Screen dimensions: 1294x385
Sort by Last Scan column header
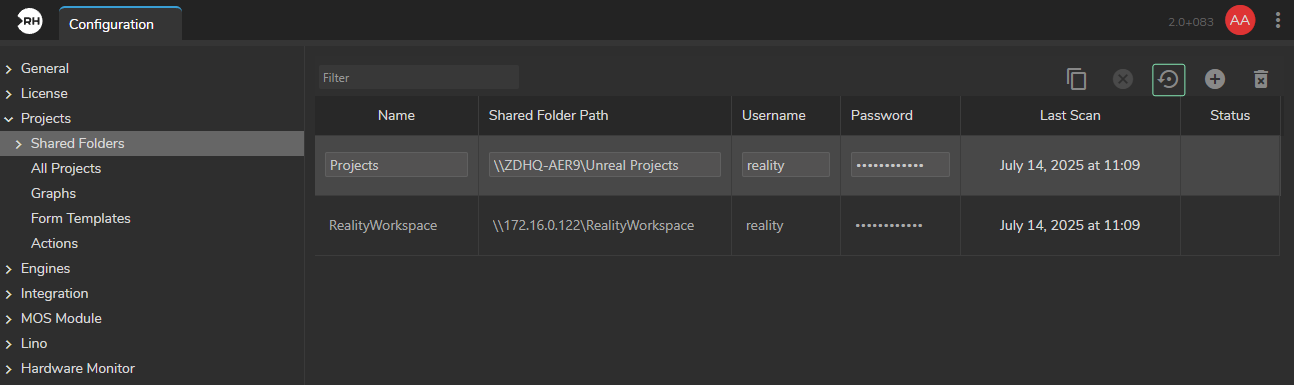point(1070,116)
